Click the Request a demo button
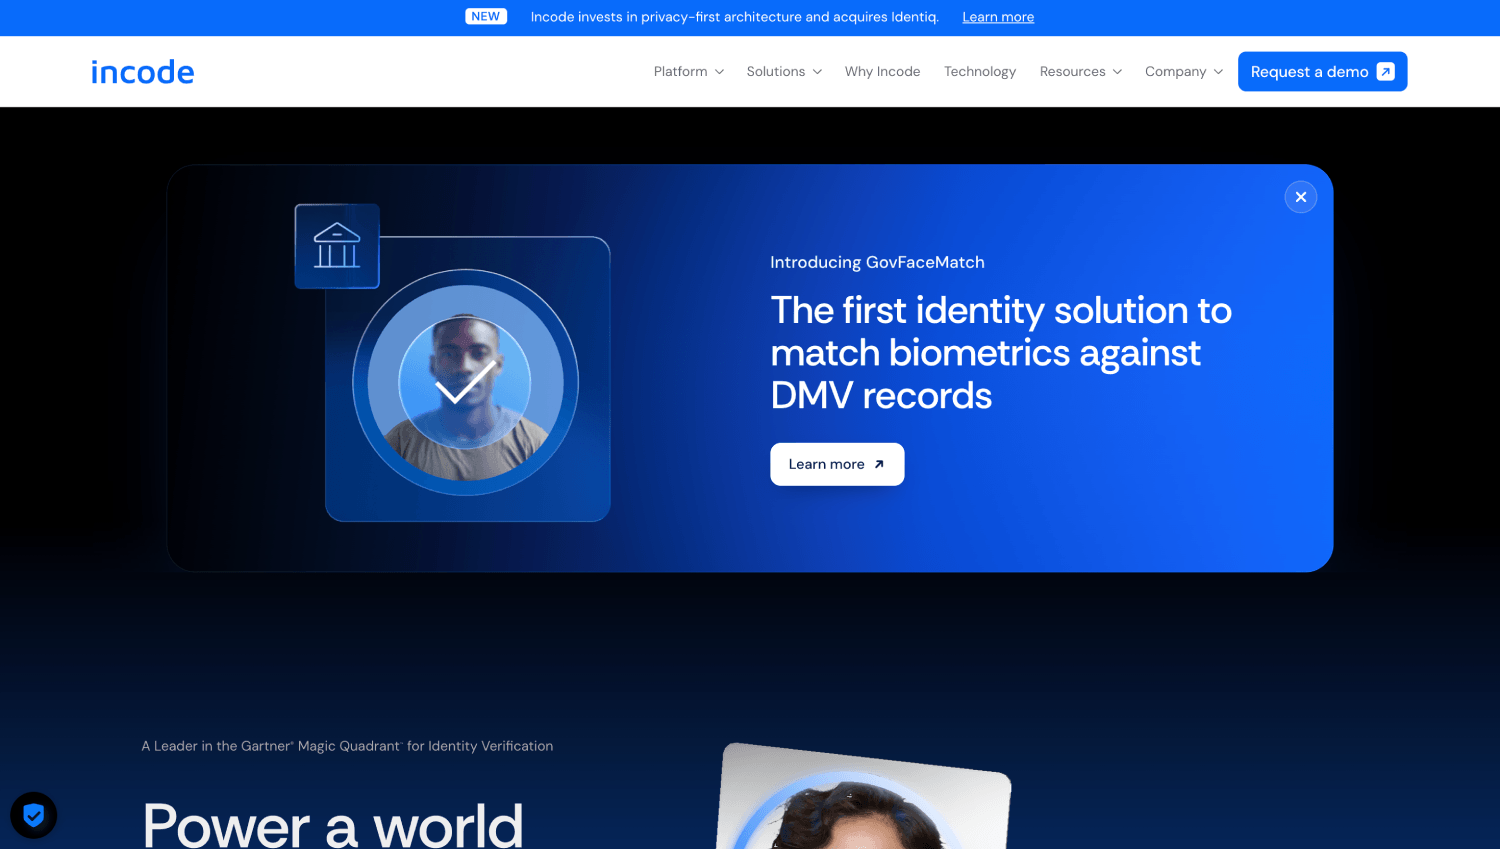Screen dimensions: 1500x849 pos(1322,72)
